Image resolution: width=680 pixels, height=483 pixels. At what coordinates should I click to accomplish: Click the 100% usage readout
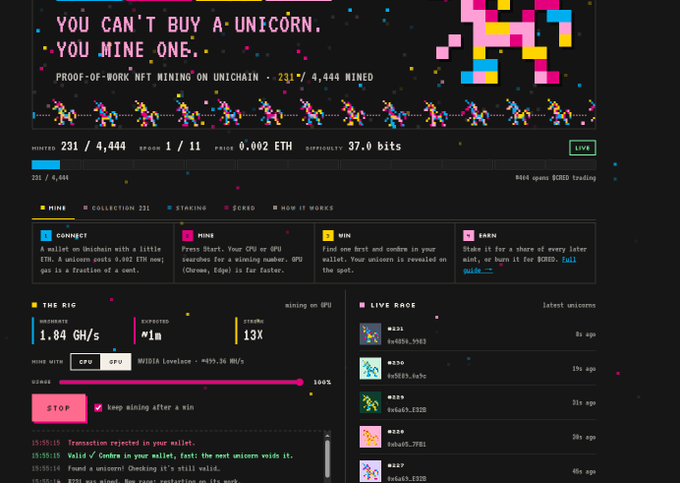point(322,382)
